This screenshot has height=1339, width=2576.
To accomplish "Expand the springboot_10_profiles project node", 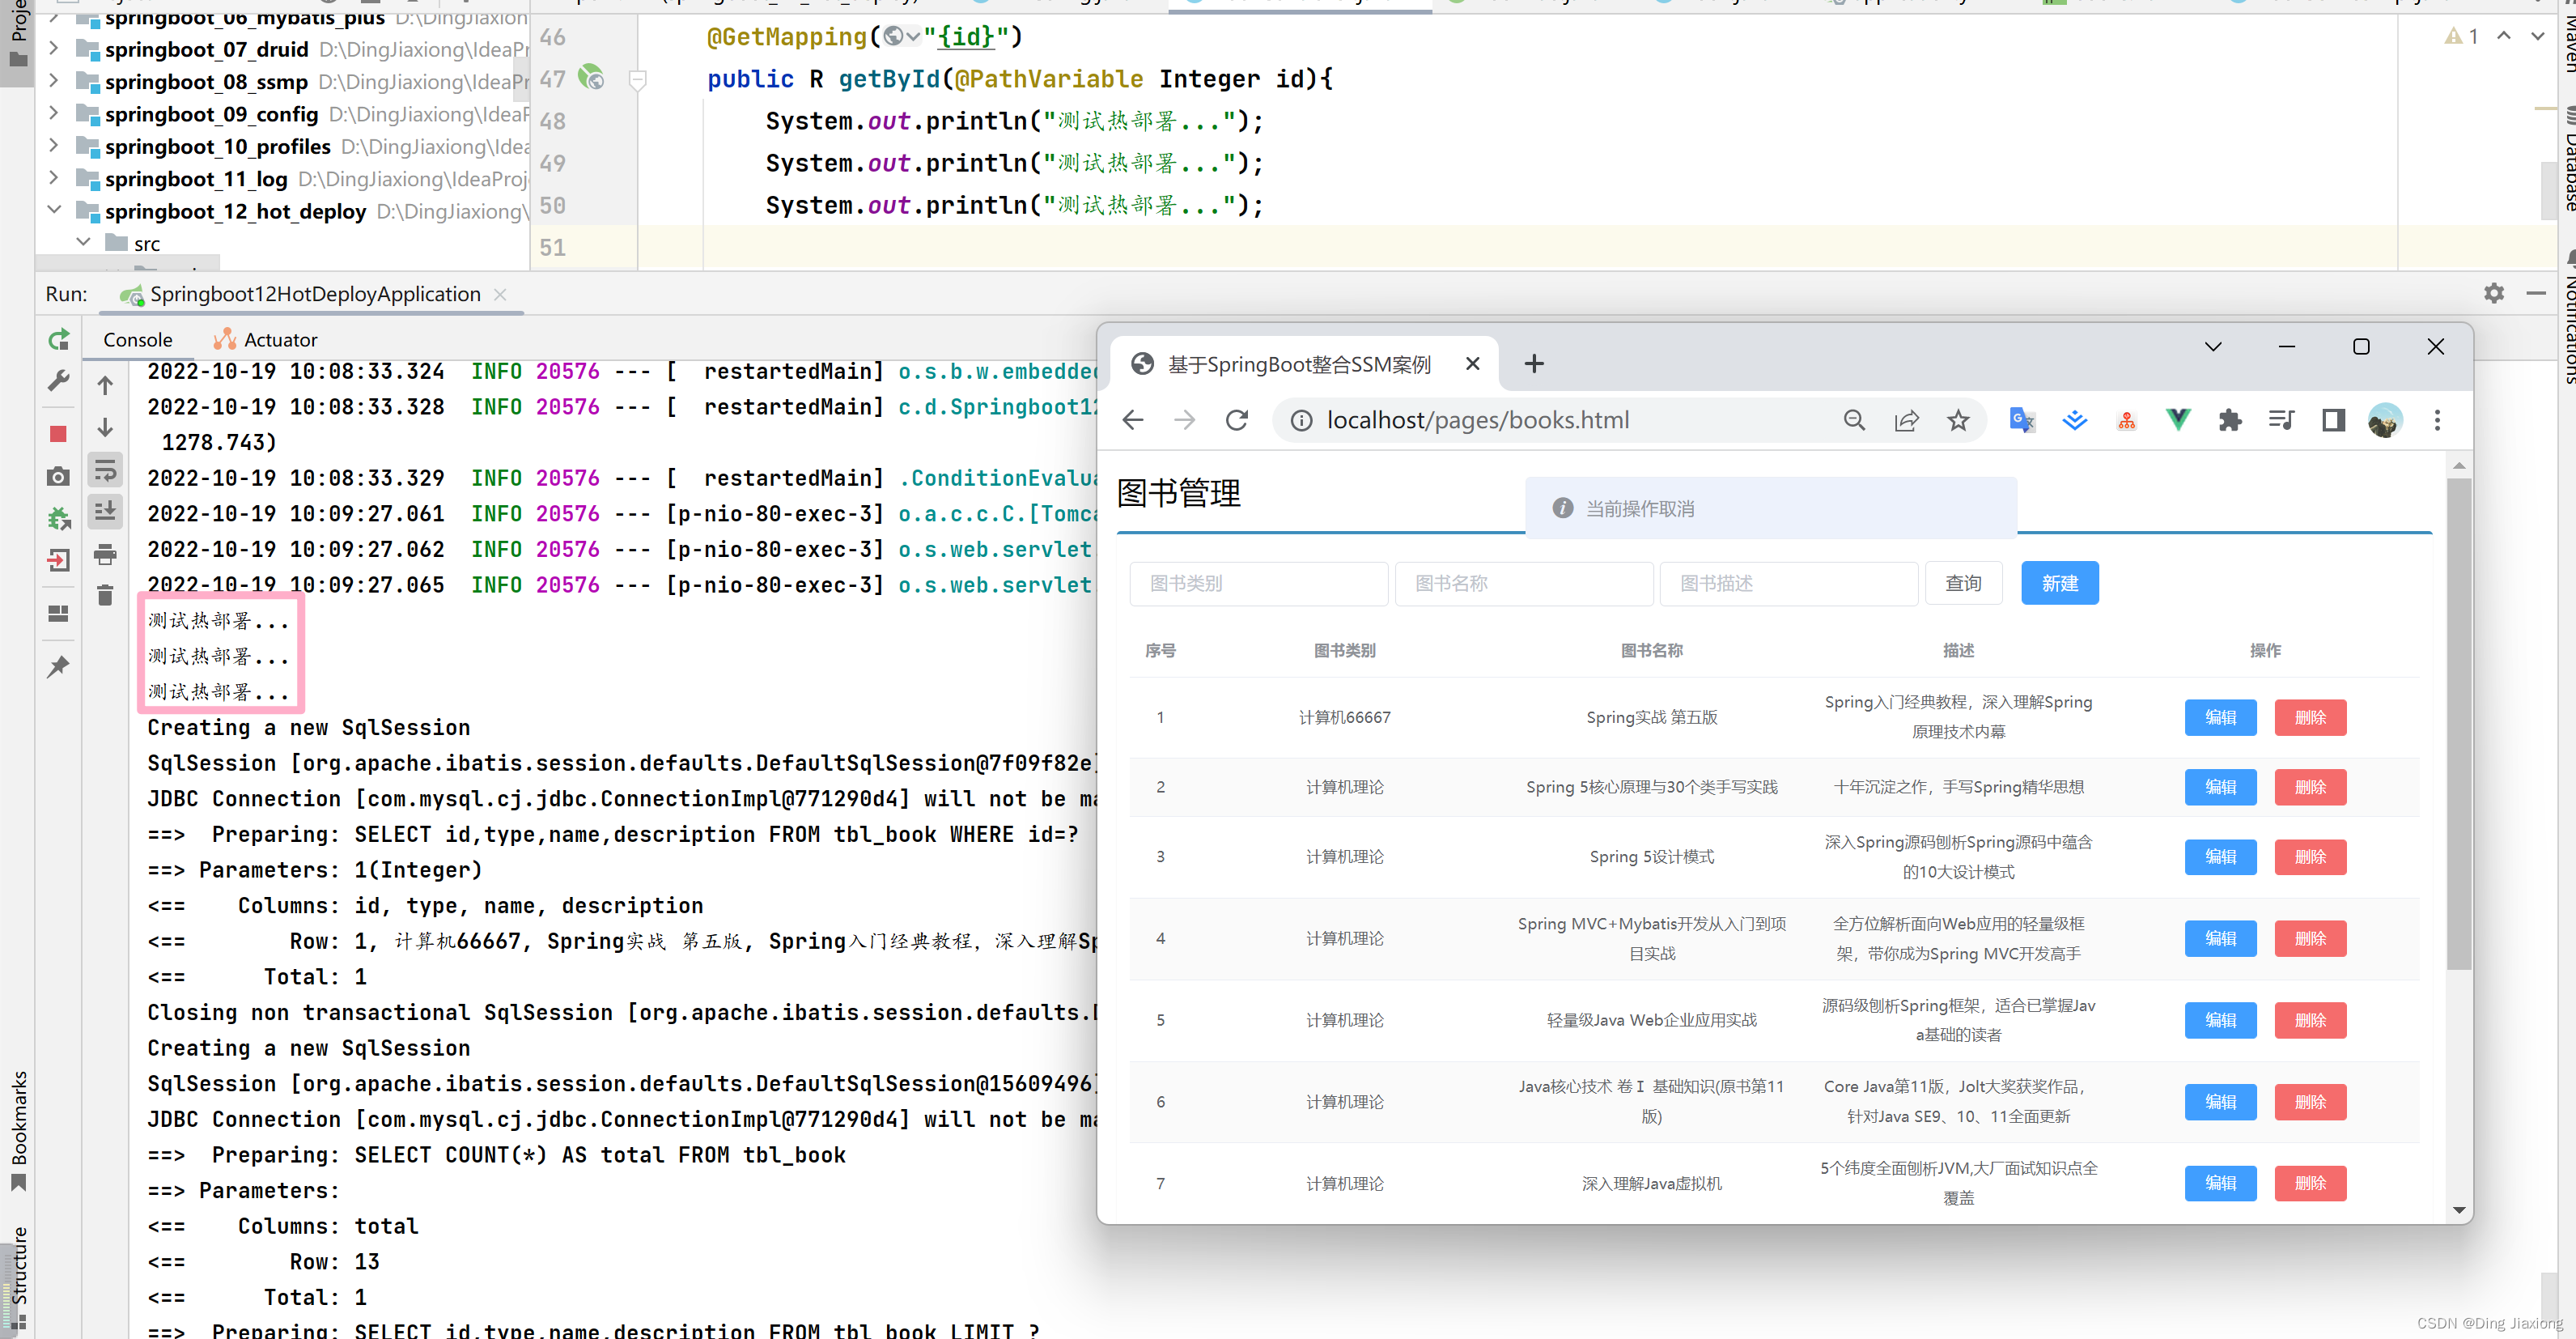I will click(x=54, y=146).
